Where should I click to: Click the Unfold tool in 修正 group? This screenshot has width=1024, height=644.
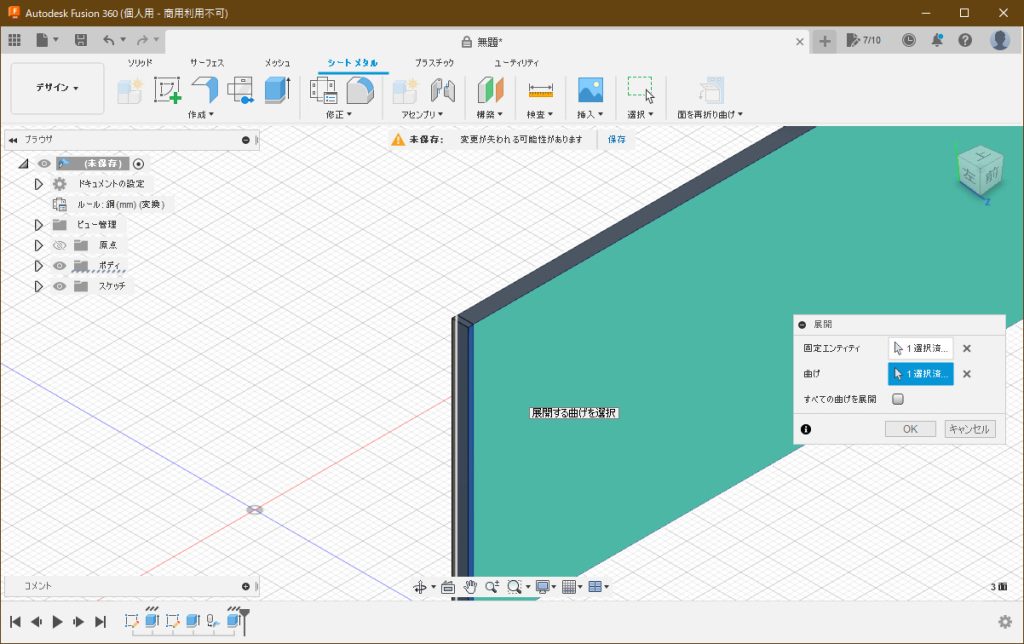coord(360,90)
